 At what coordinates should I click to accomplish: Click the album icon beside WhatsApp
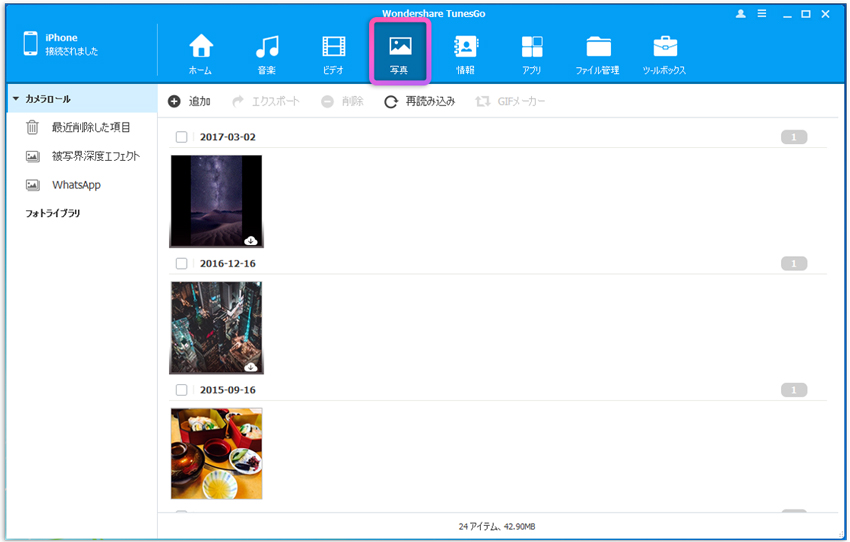pos(33,185)
